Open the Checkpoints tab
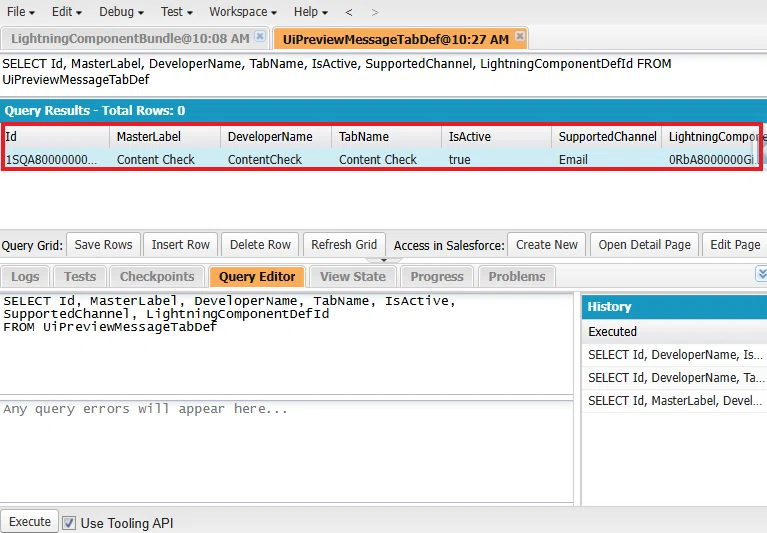The height and width of the screenshot is (533, 767). click(157, 277)
